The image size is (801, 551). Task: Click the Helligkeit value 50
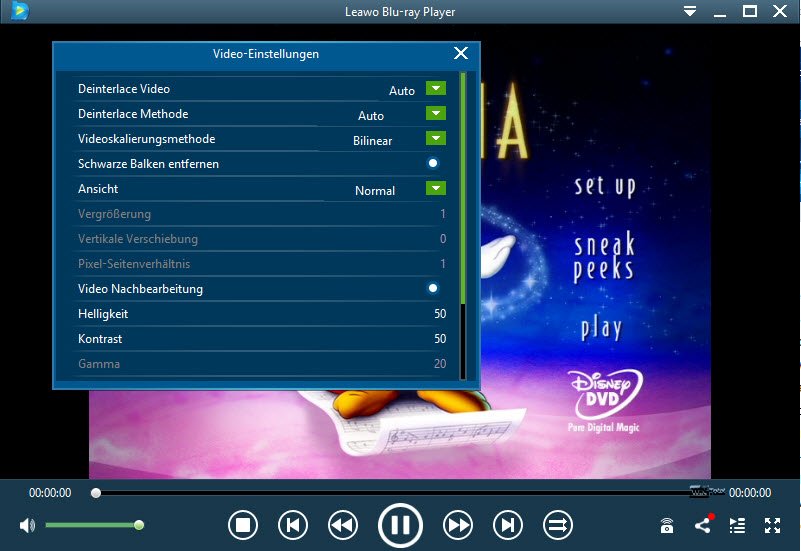(x=440, y=314)
